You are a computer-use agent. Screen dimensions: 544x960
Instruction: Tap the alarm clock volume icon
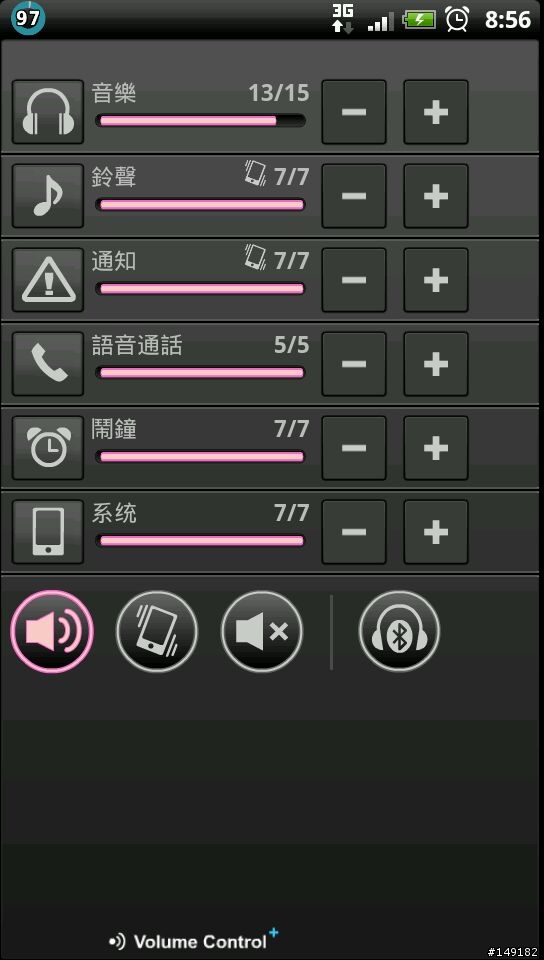48,448
